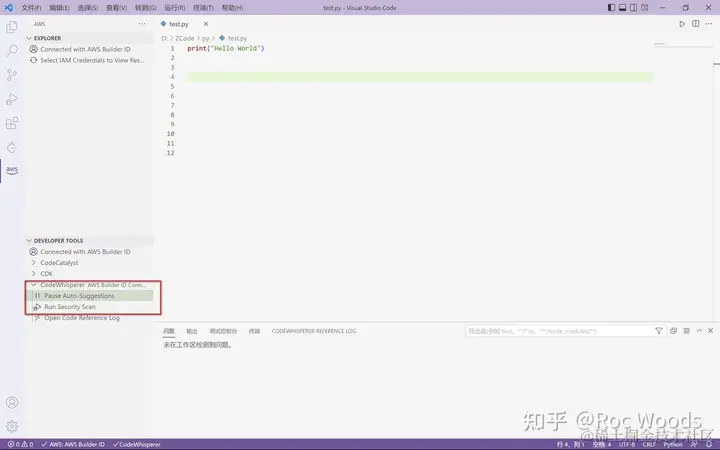Switch to the 问题 panel tab
Screen dimensions: 720x450
pyautogui.click(x=169, y=331)
